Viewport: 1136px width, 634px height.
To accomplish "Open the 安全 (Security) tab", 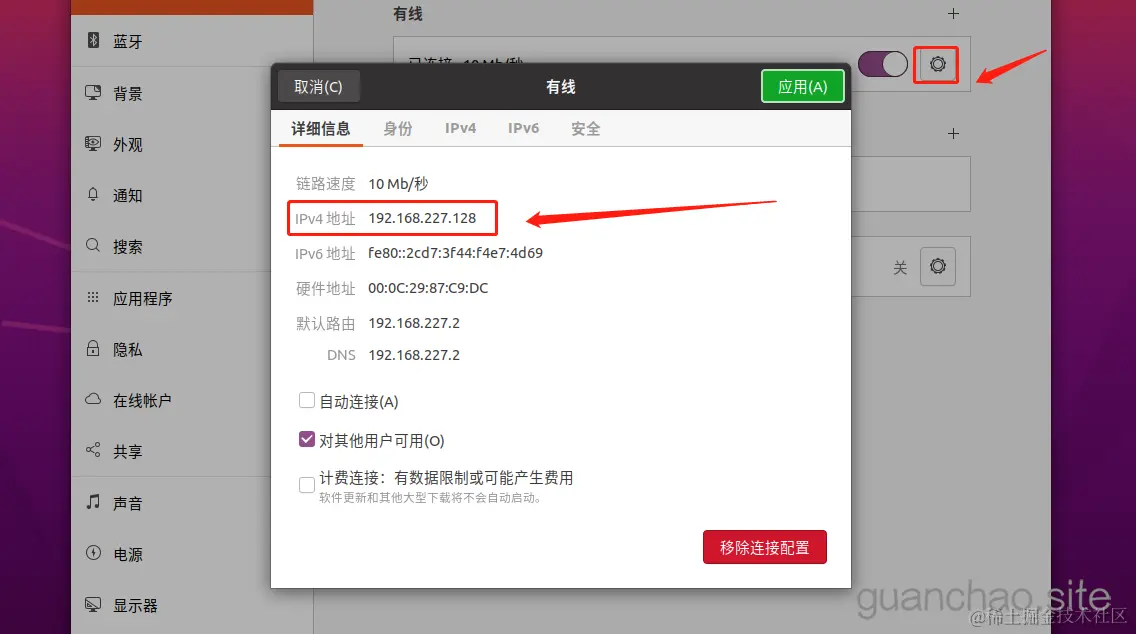I will tap(585, 128).
